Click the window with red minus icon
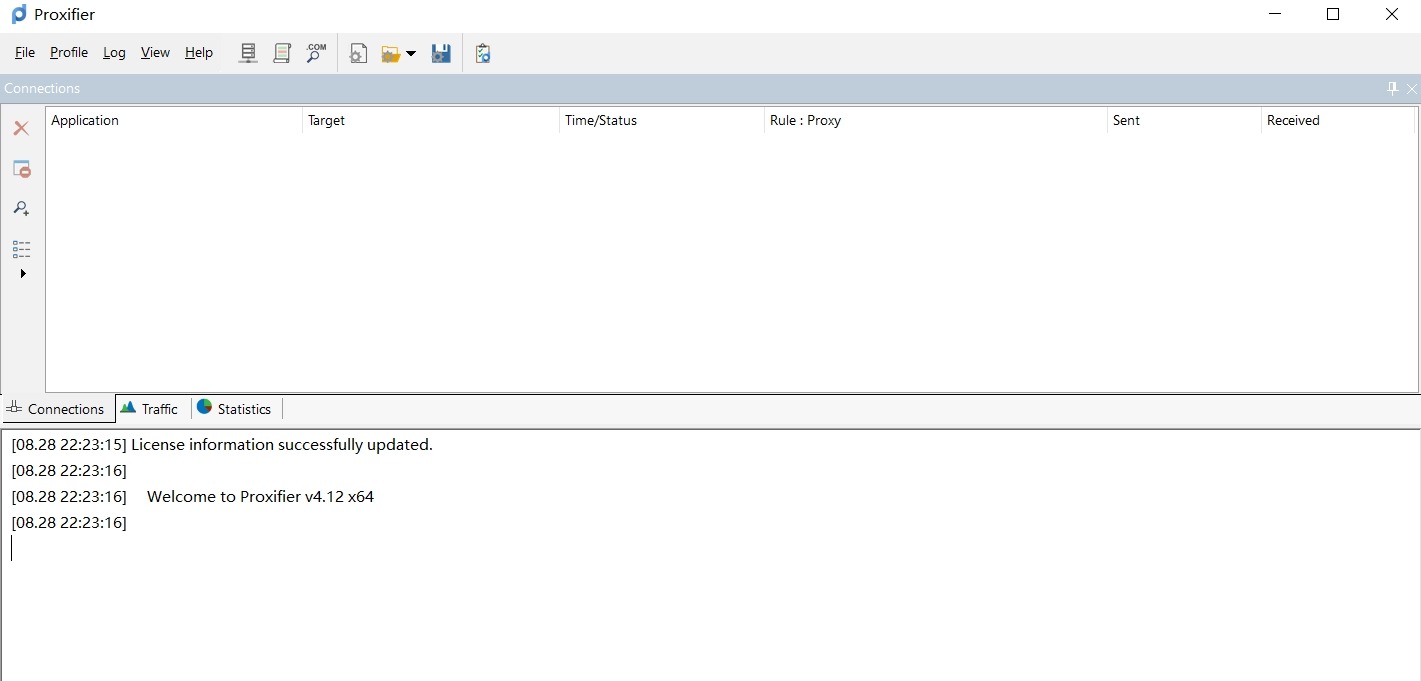 (x=21, y=169)
